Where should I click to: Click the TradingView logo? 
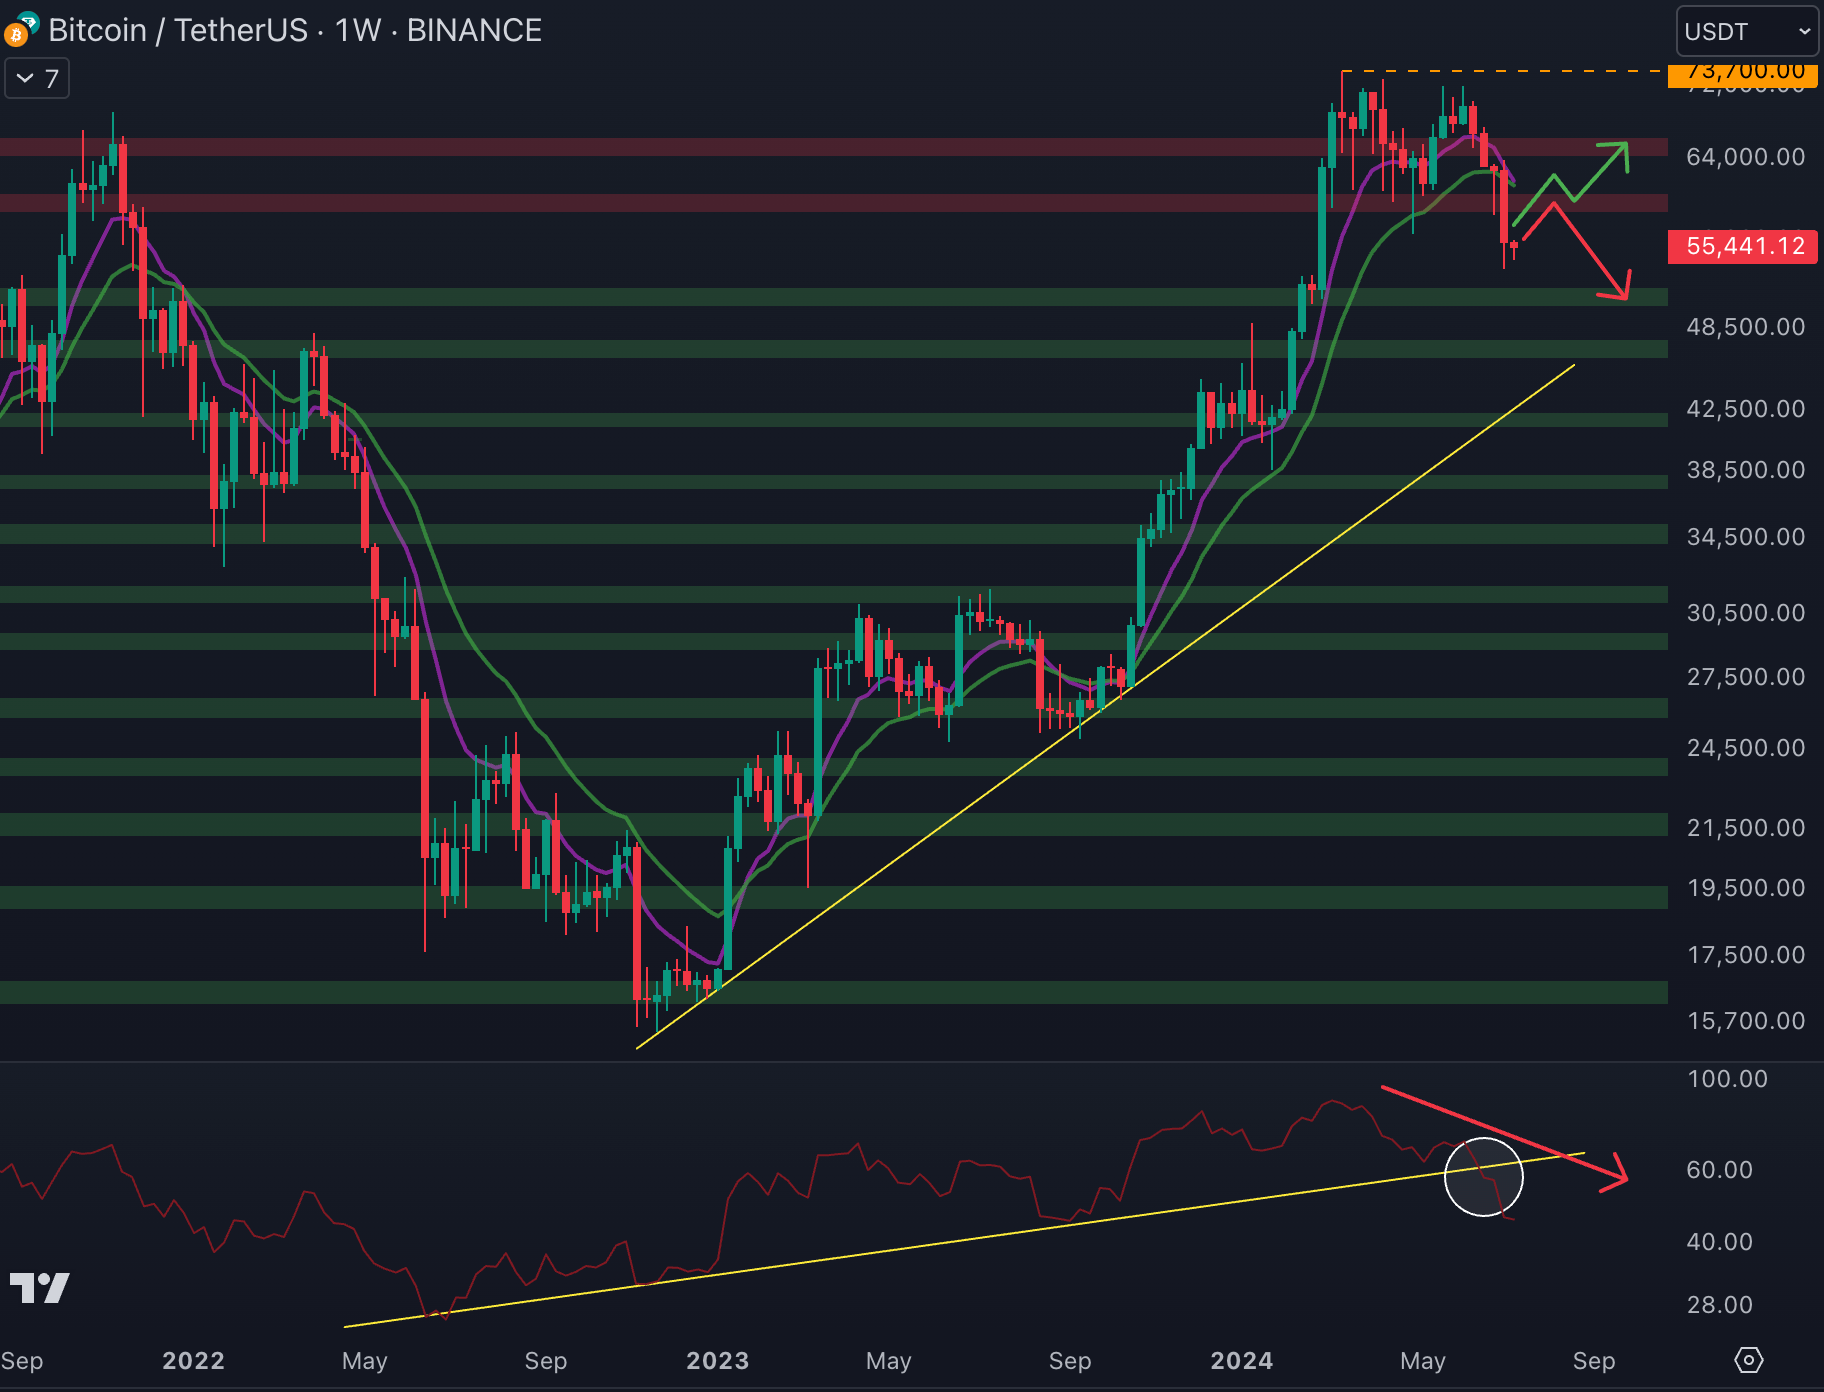coord(39,1288)
